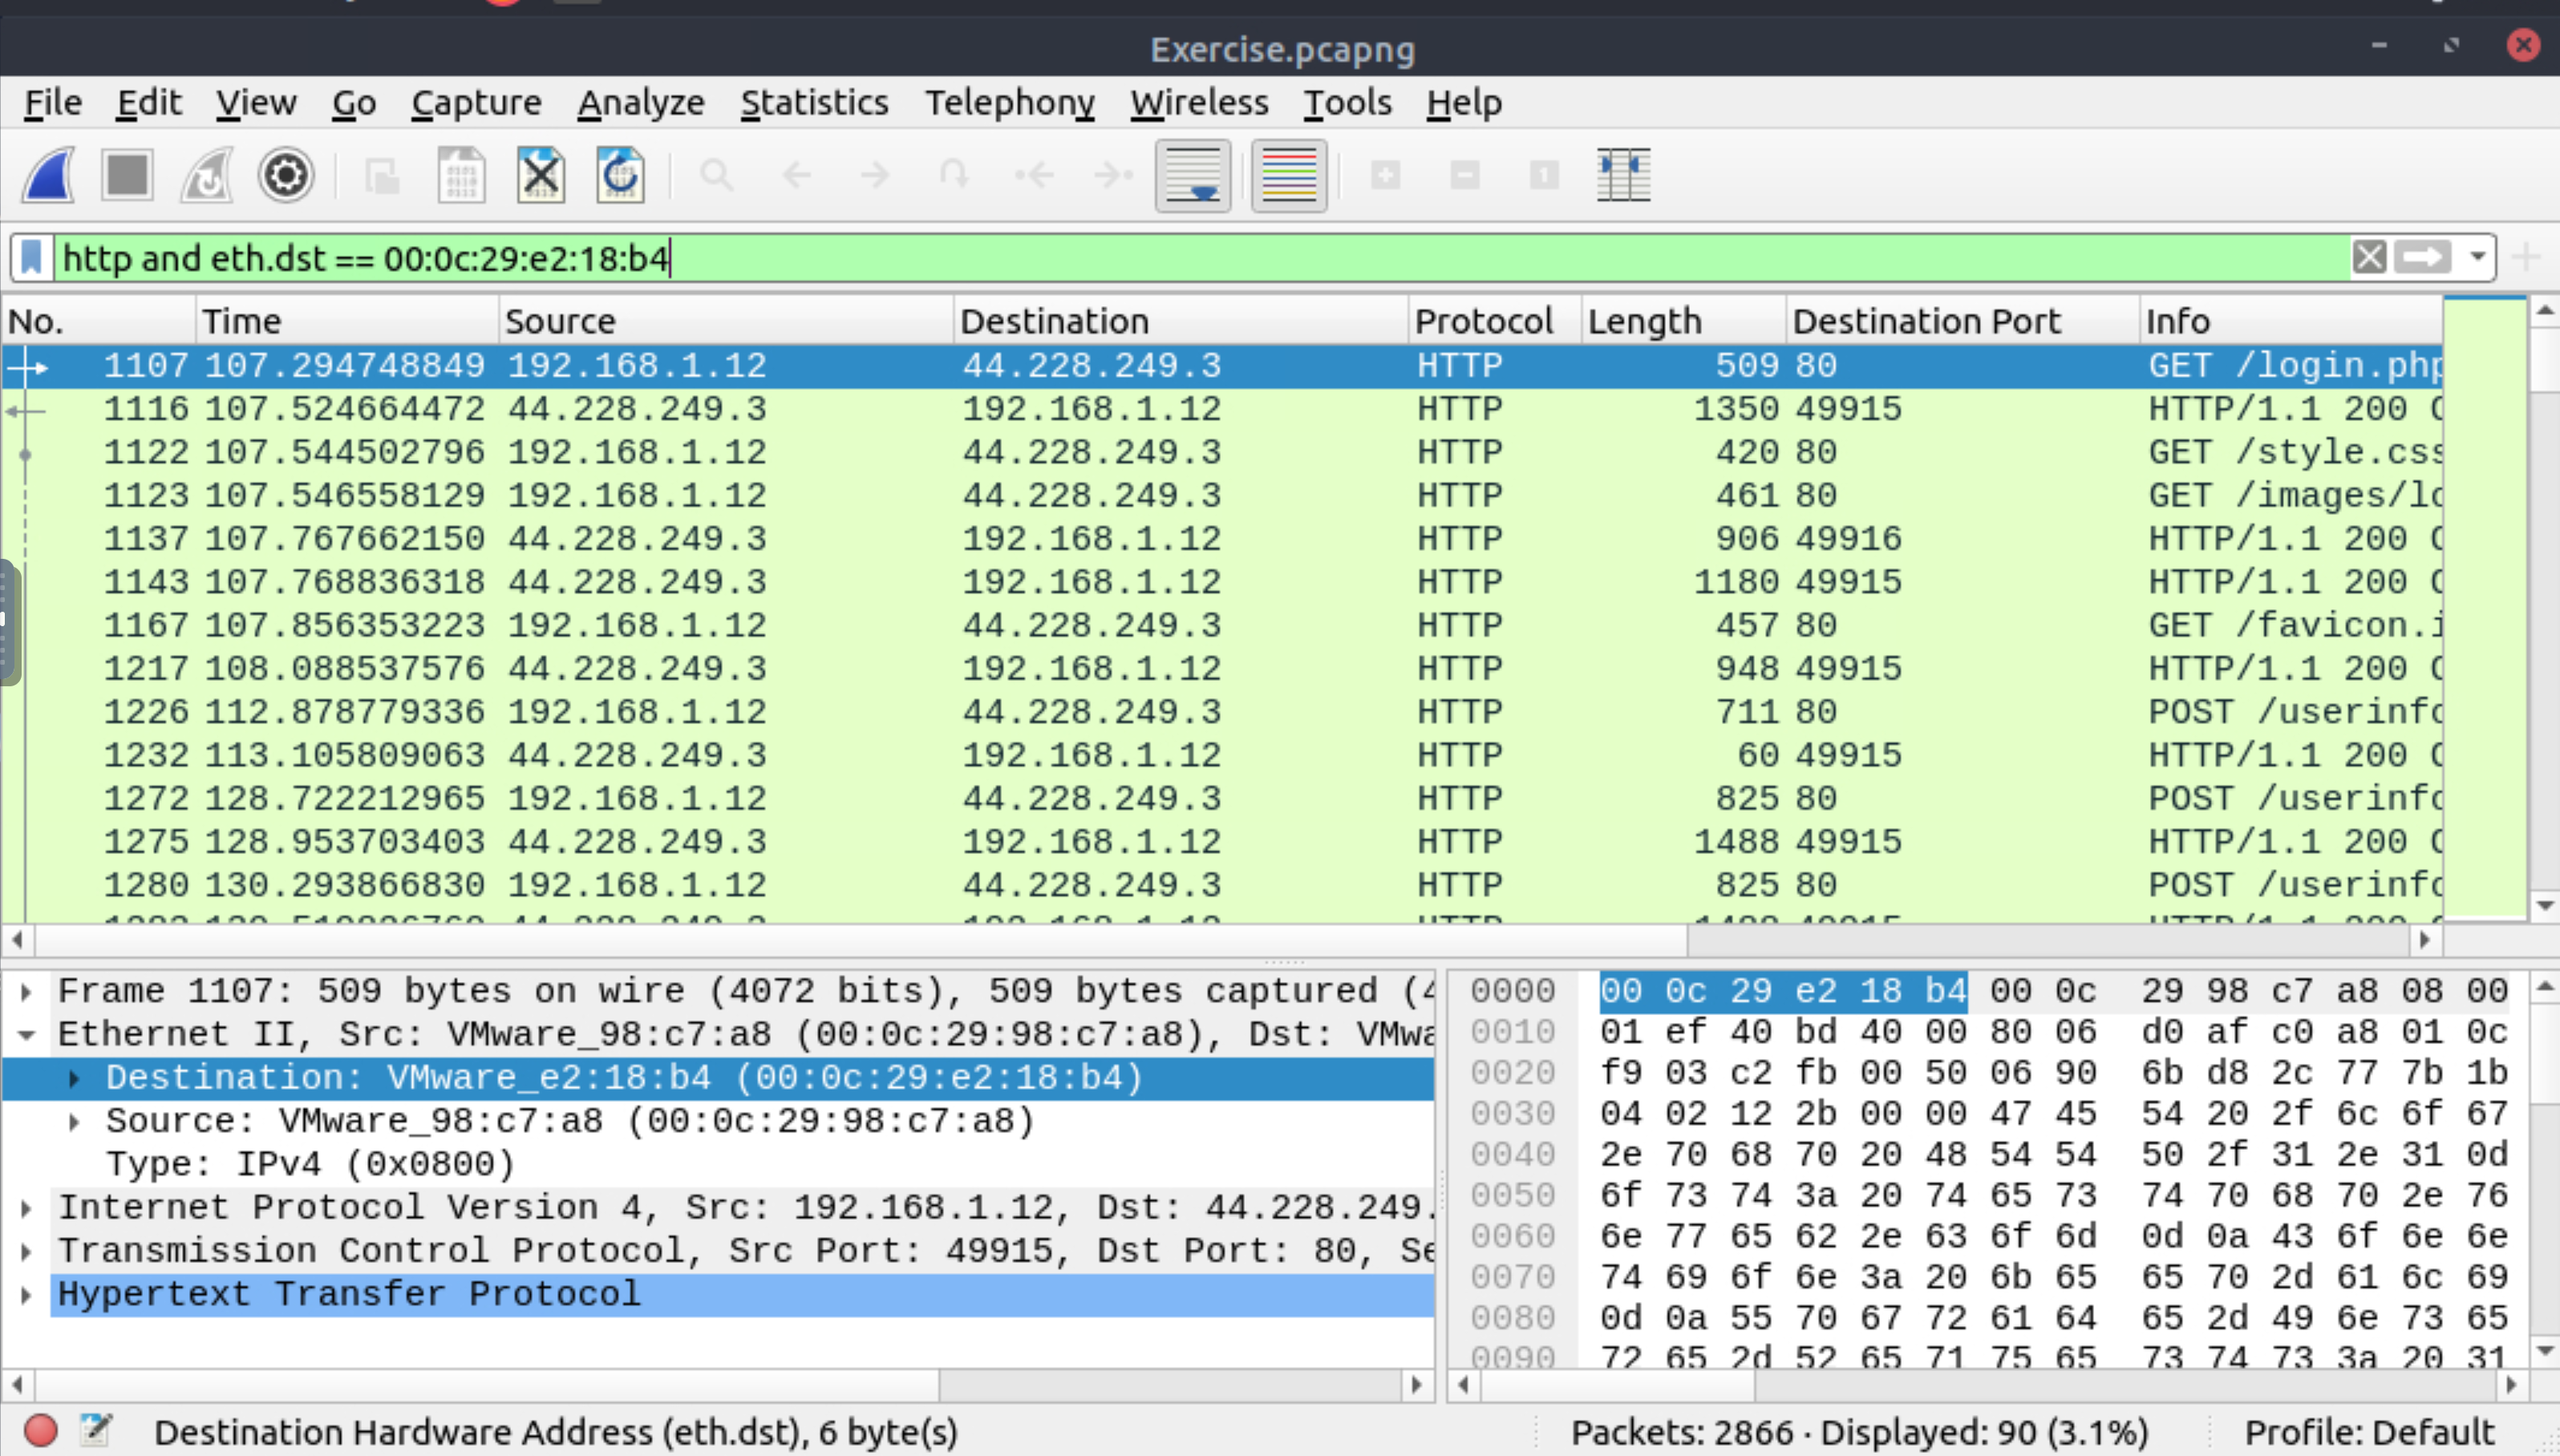
Task: Click the packet list minimap intelligent scrollbar
Action: 2484,607
